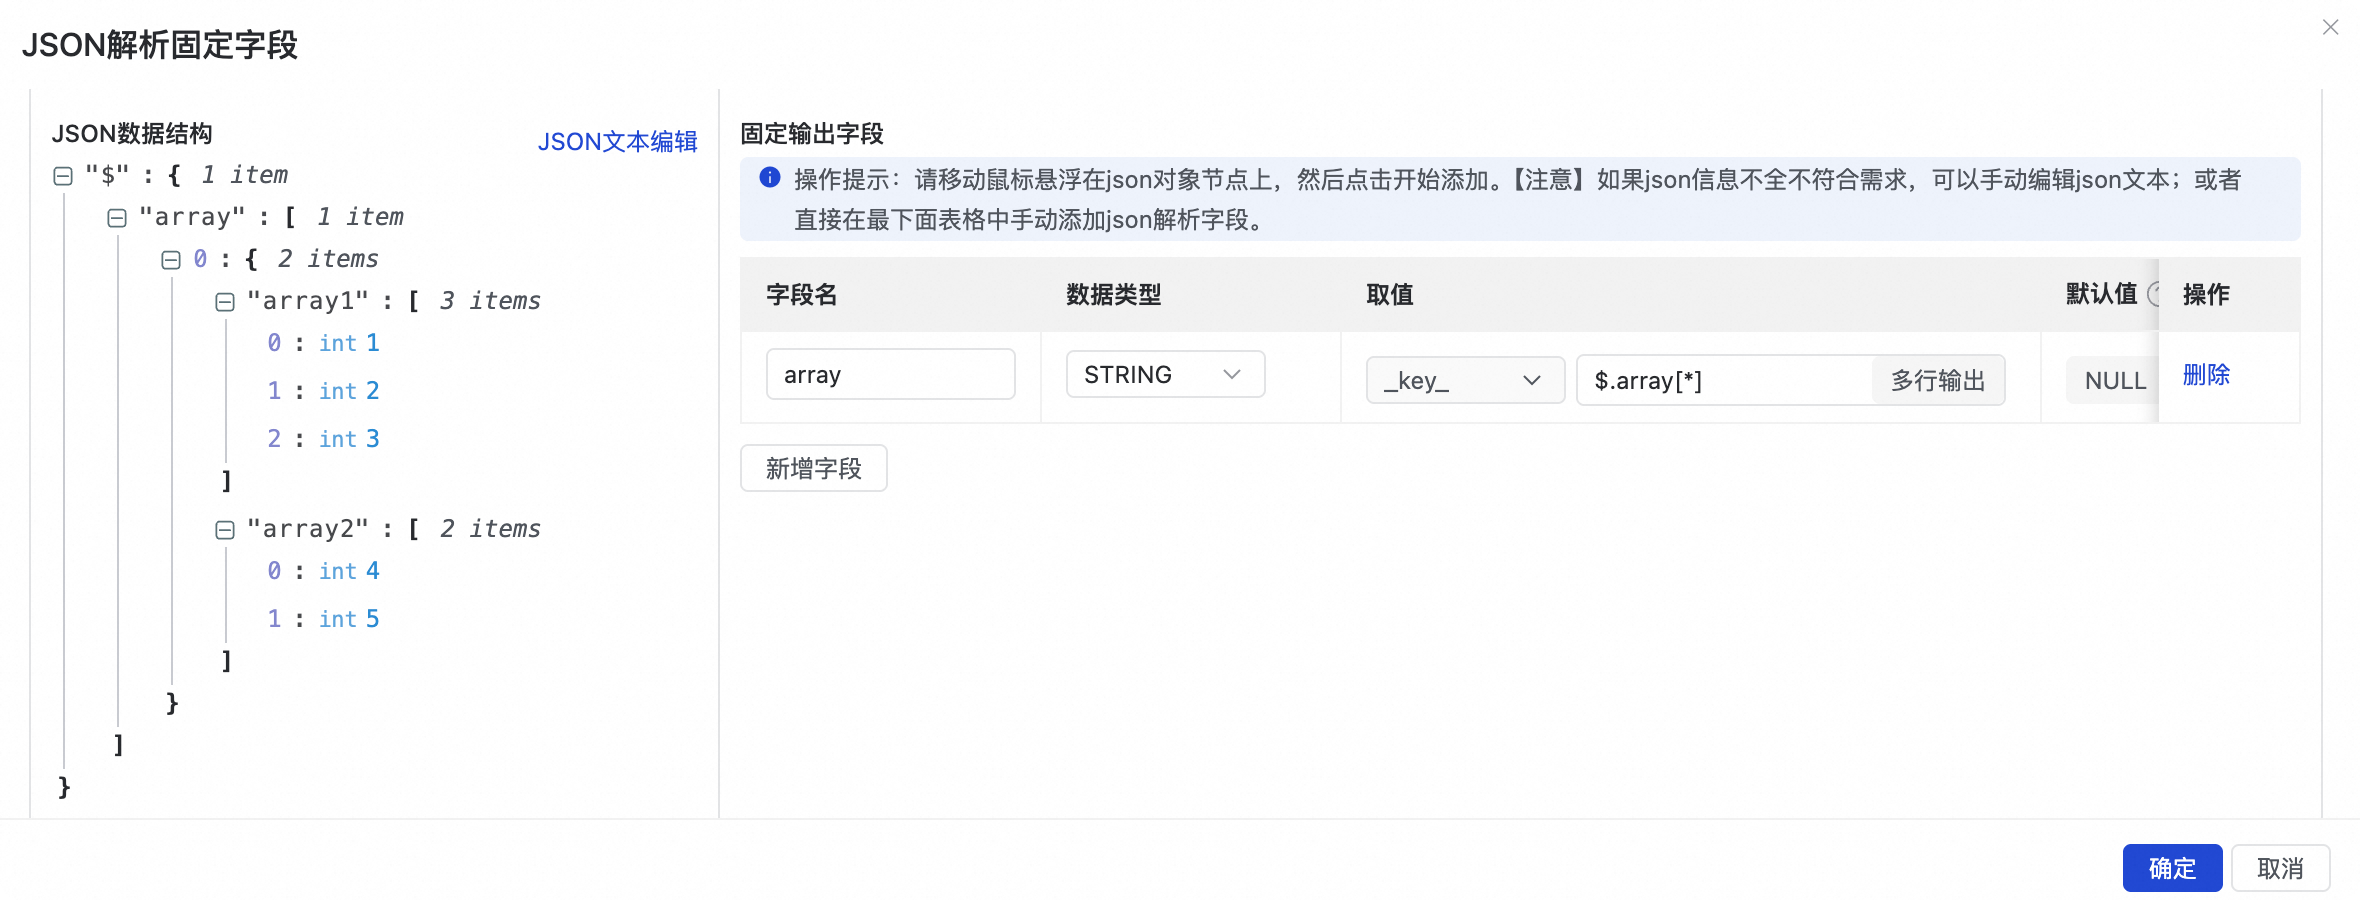
Task: Collapse the object node with 2 items
Action: (x=171, y=261)
